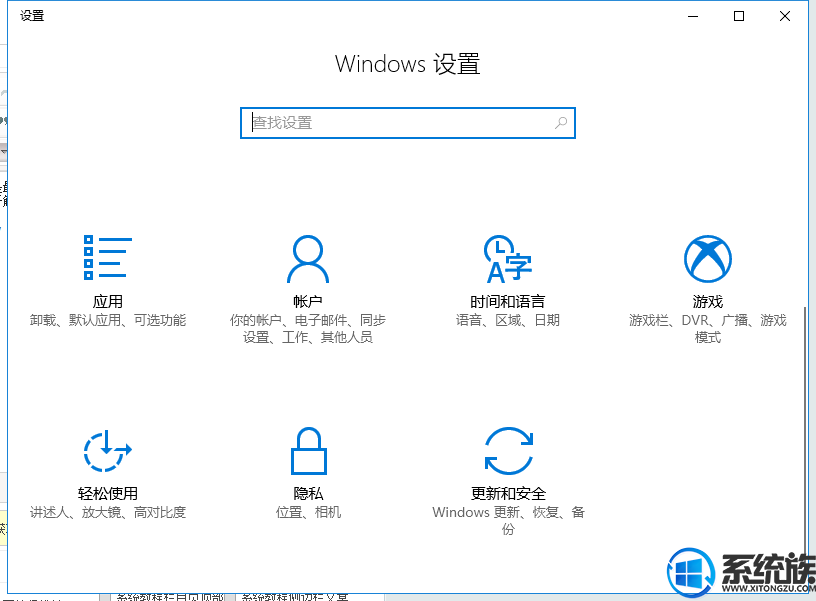Maximize the 设置 window
The height and width of the screenshot is (601, 816).
pos(738,16)
